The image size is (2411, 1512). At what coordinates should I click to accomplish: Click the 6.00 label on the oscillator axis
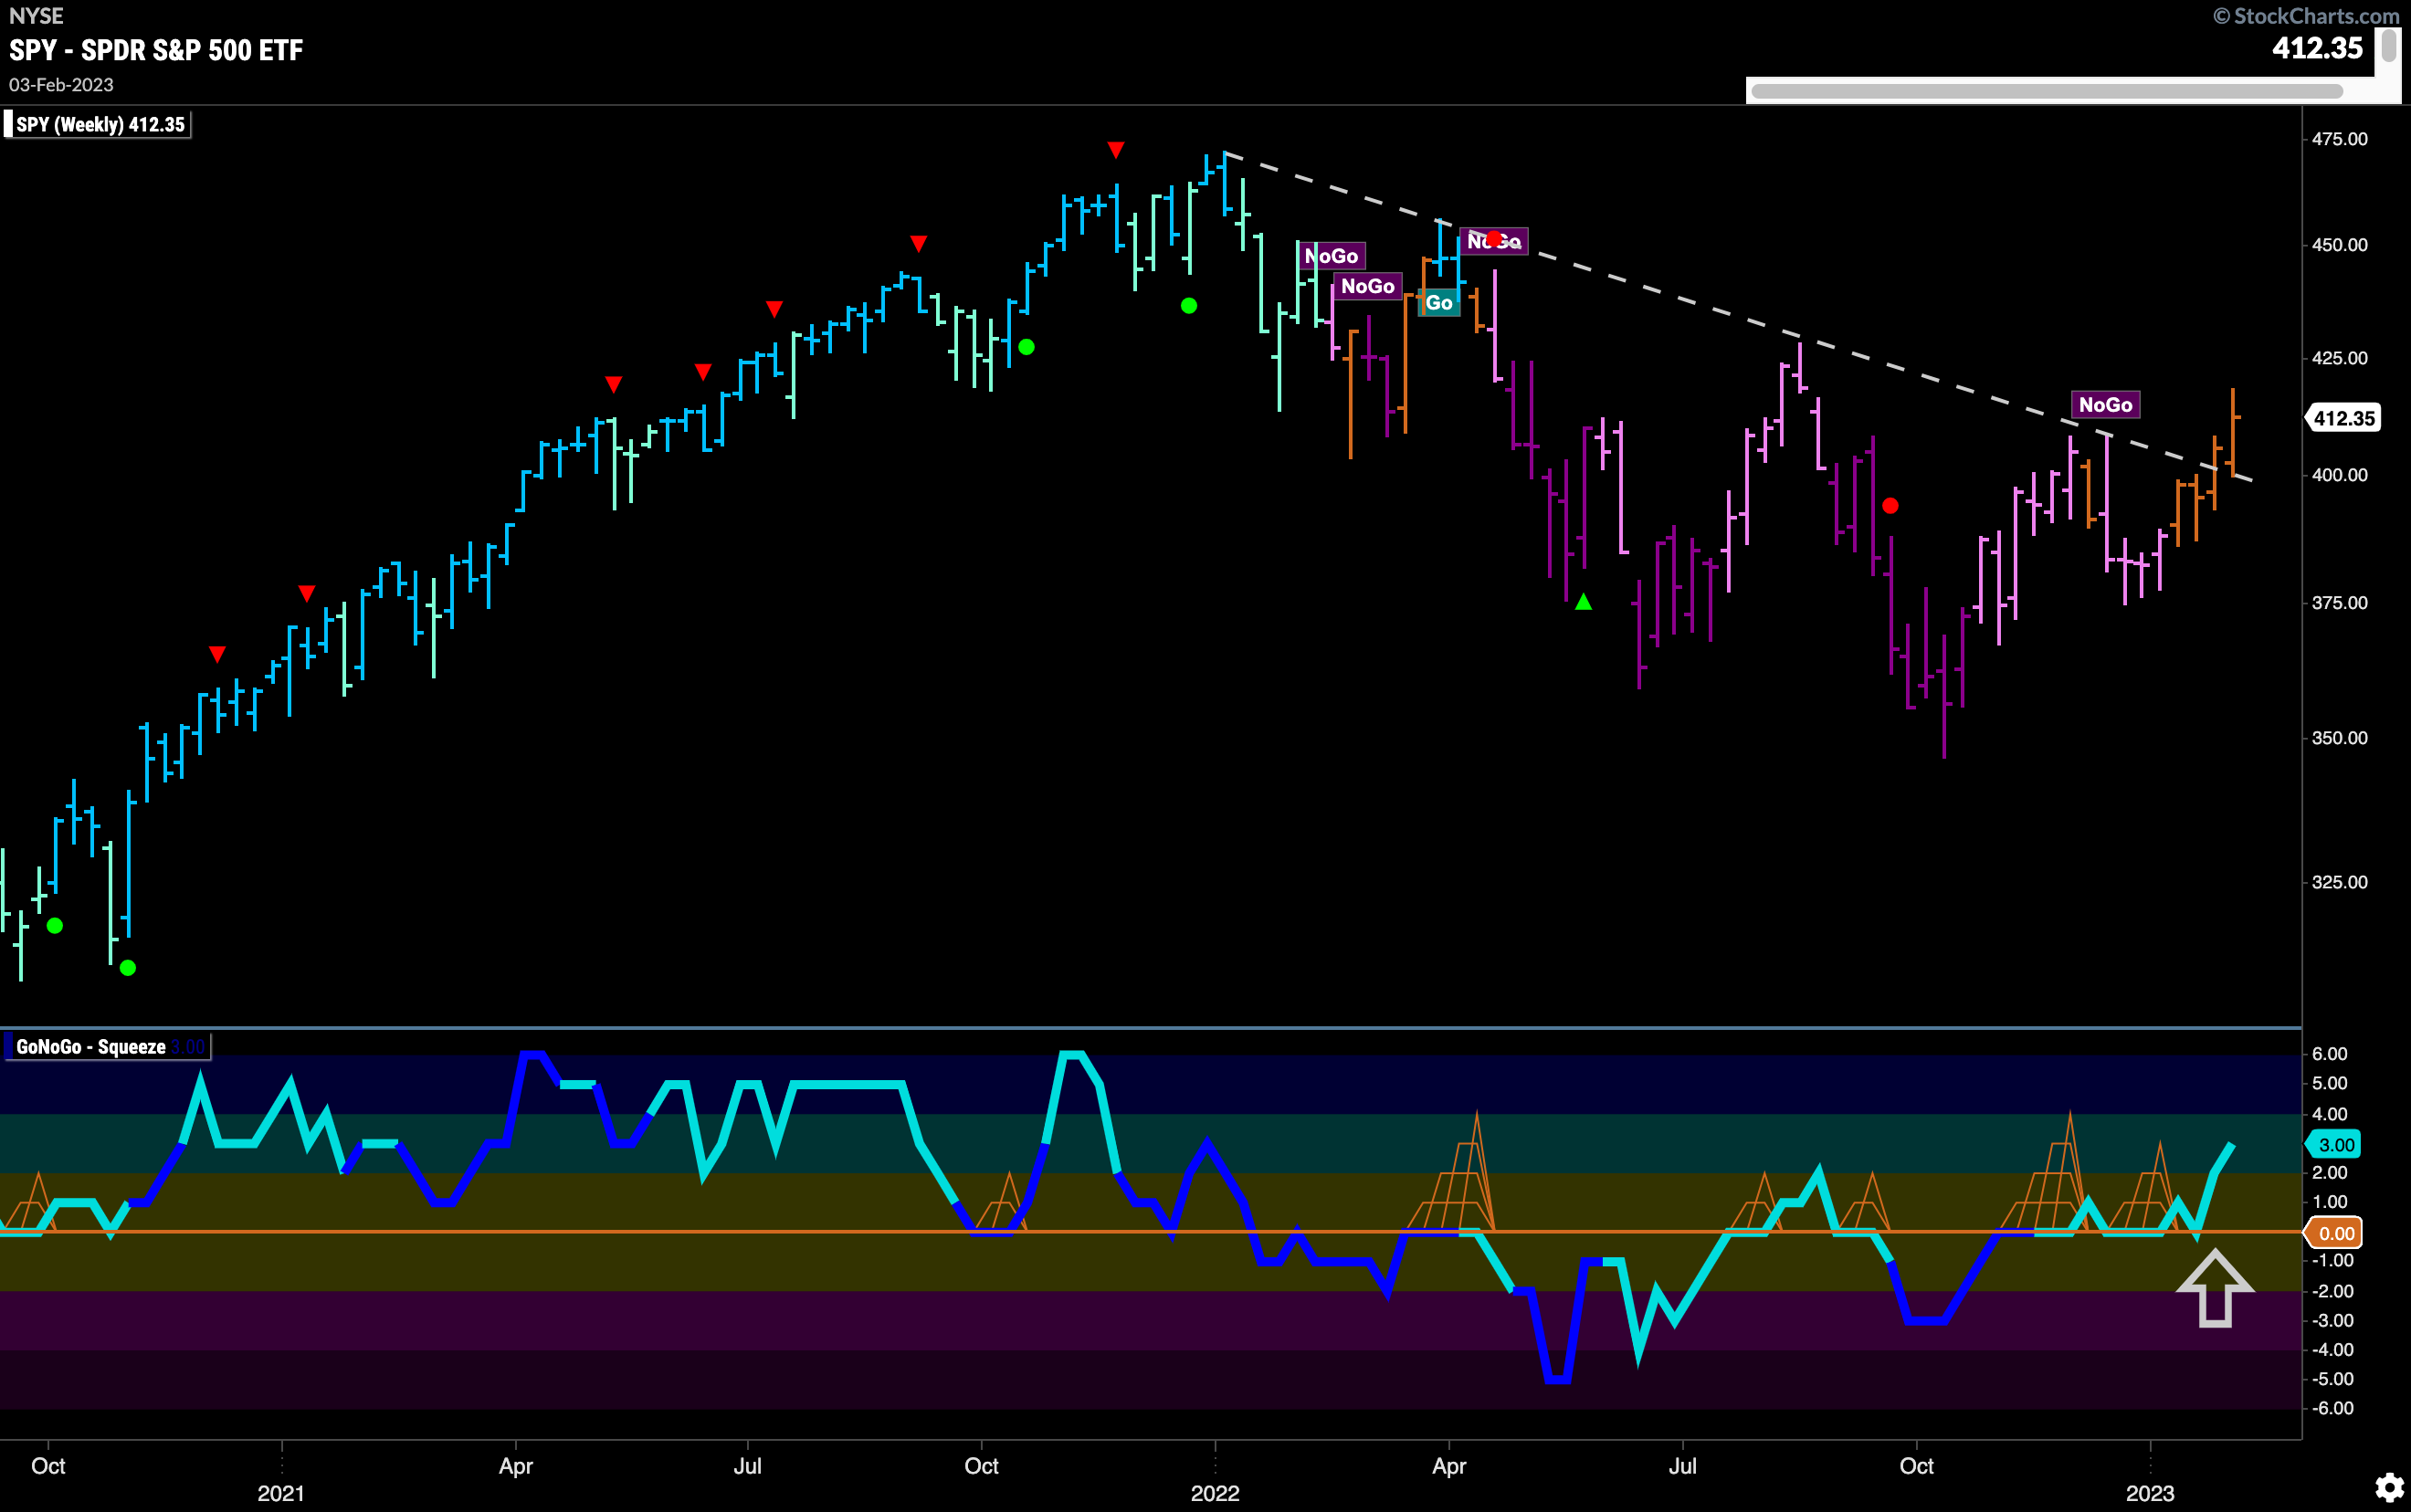[2329, 1054]
